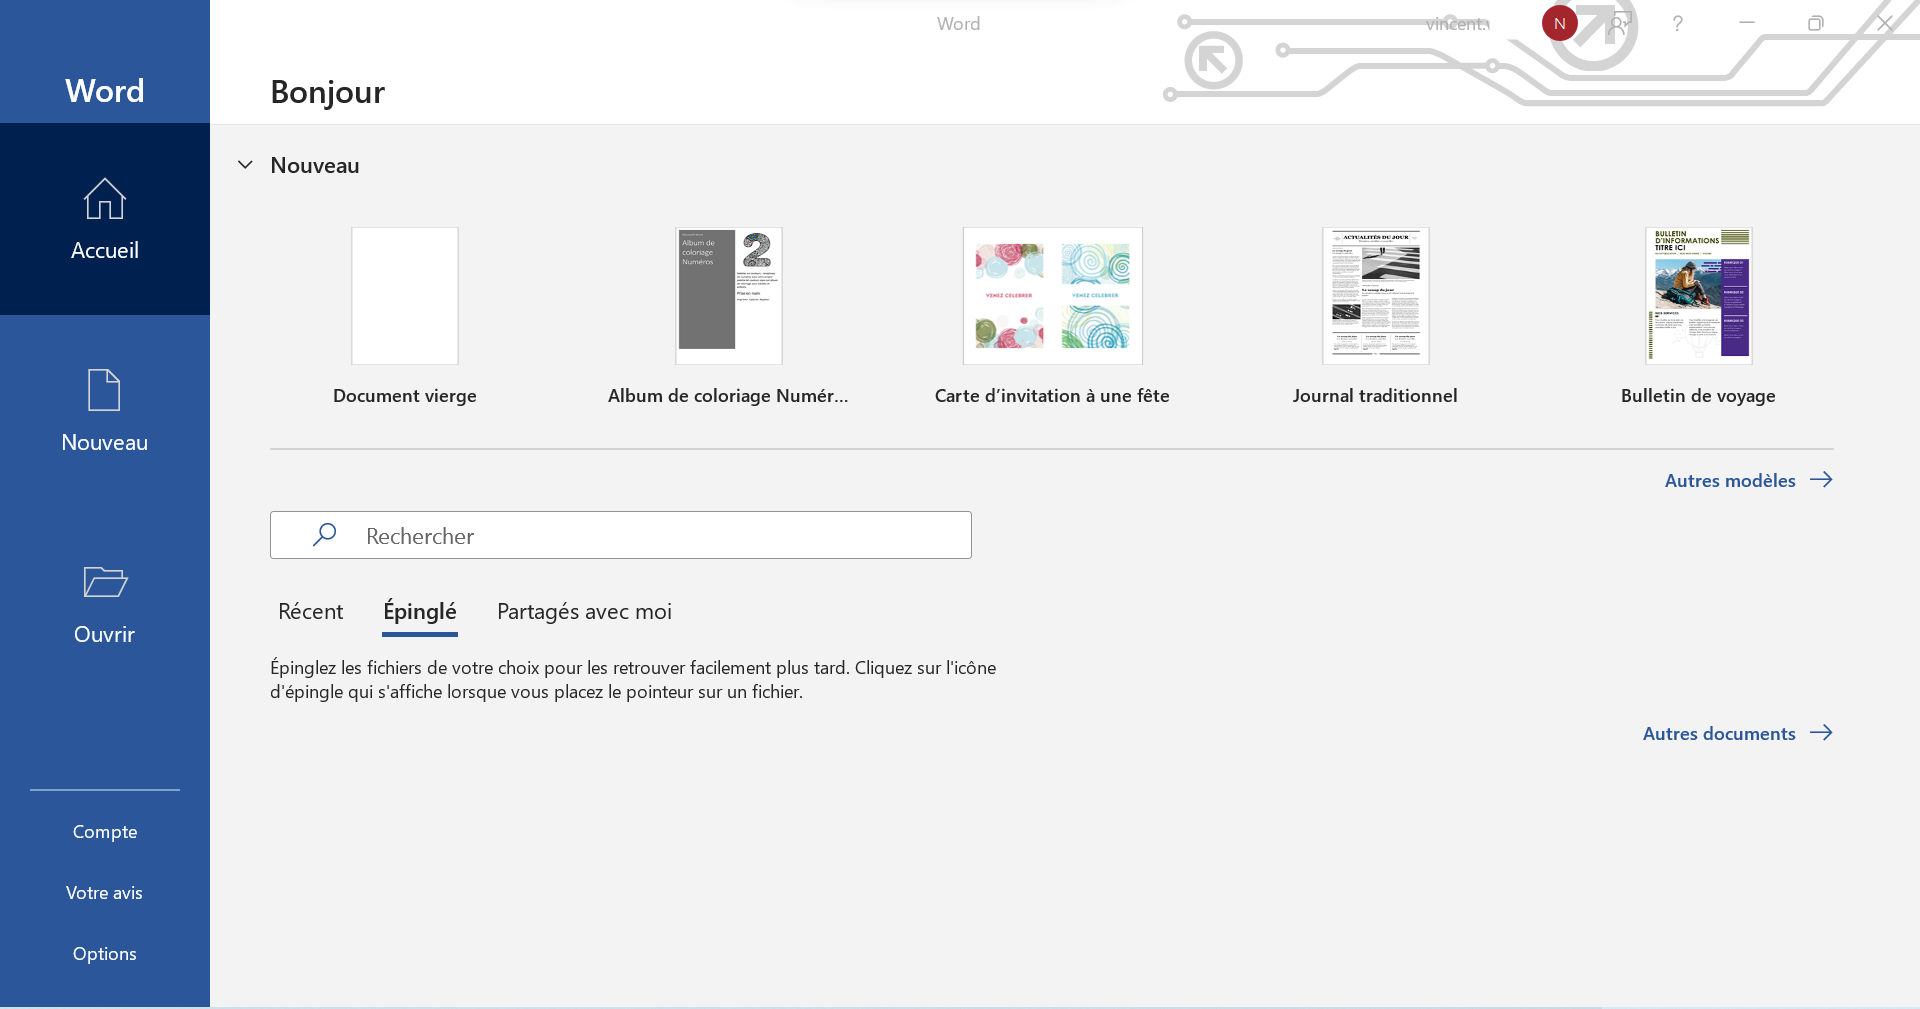The height and width of the screenshot is (1009, 1920).
Task: Open Options in the sidebar
Action: coord(105,954)
